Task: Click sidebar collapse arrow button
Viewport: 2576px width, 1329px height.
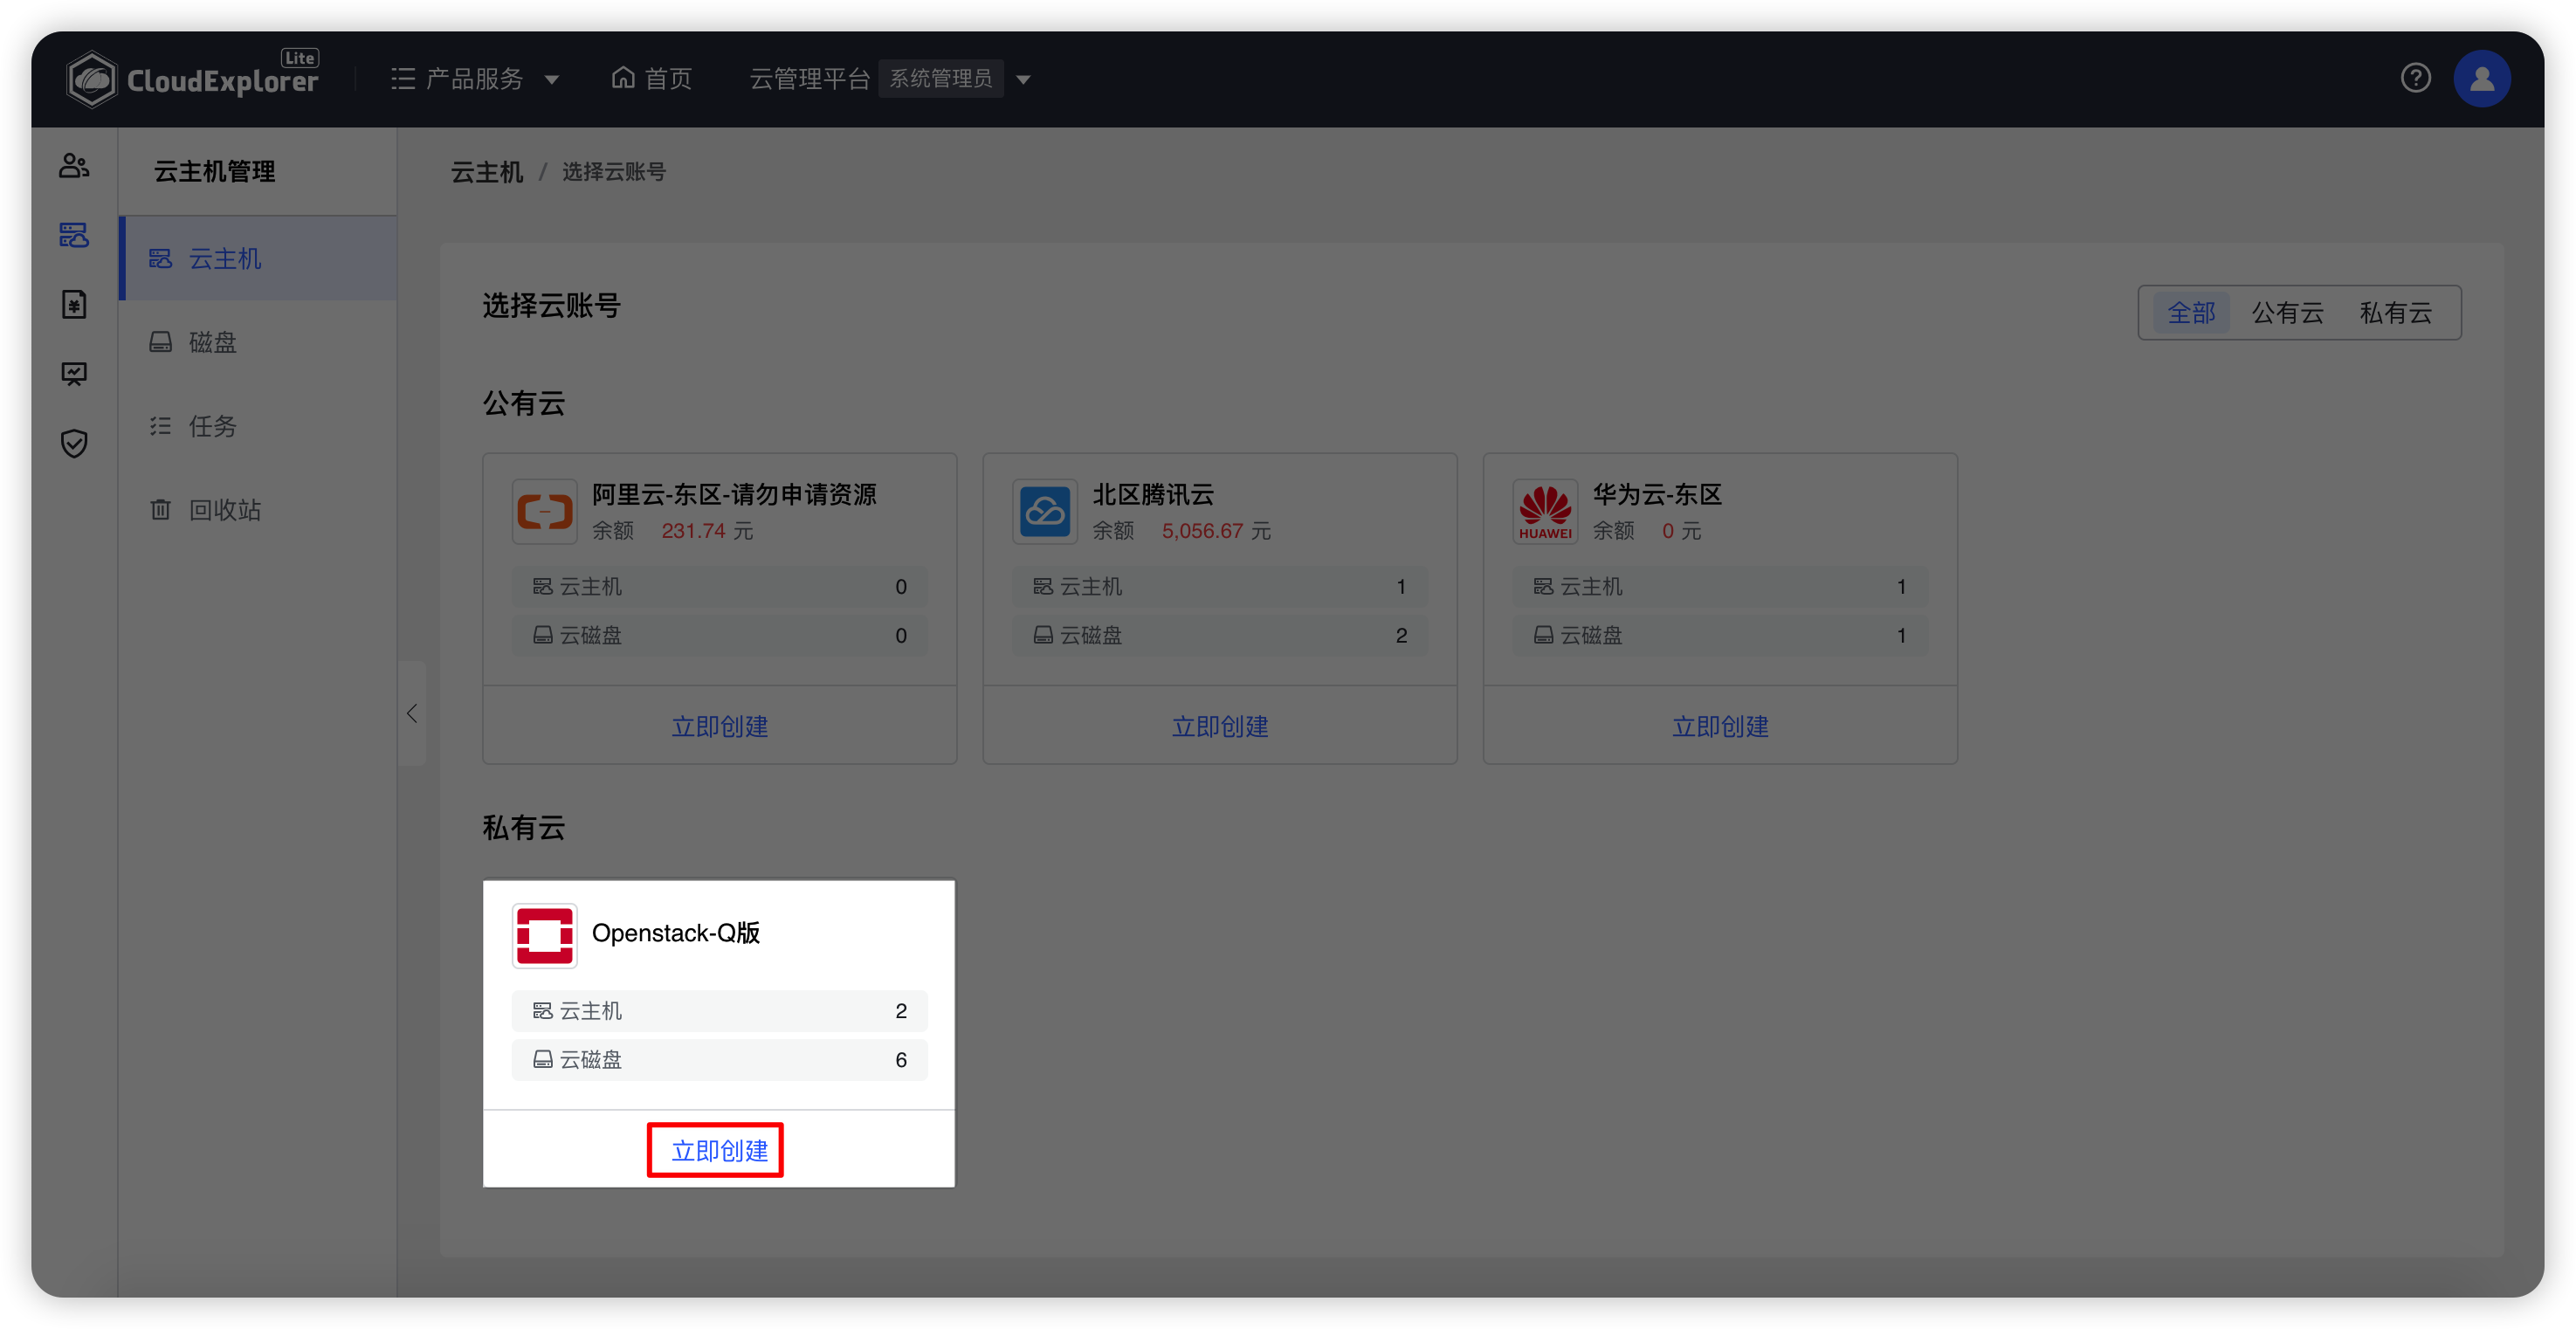Action: pyautogui.click(x=414, y=712)
